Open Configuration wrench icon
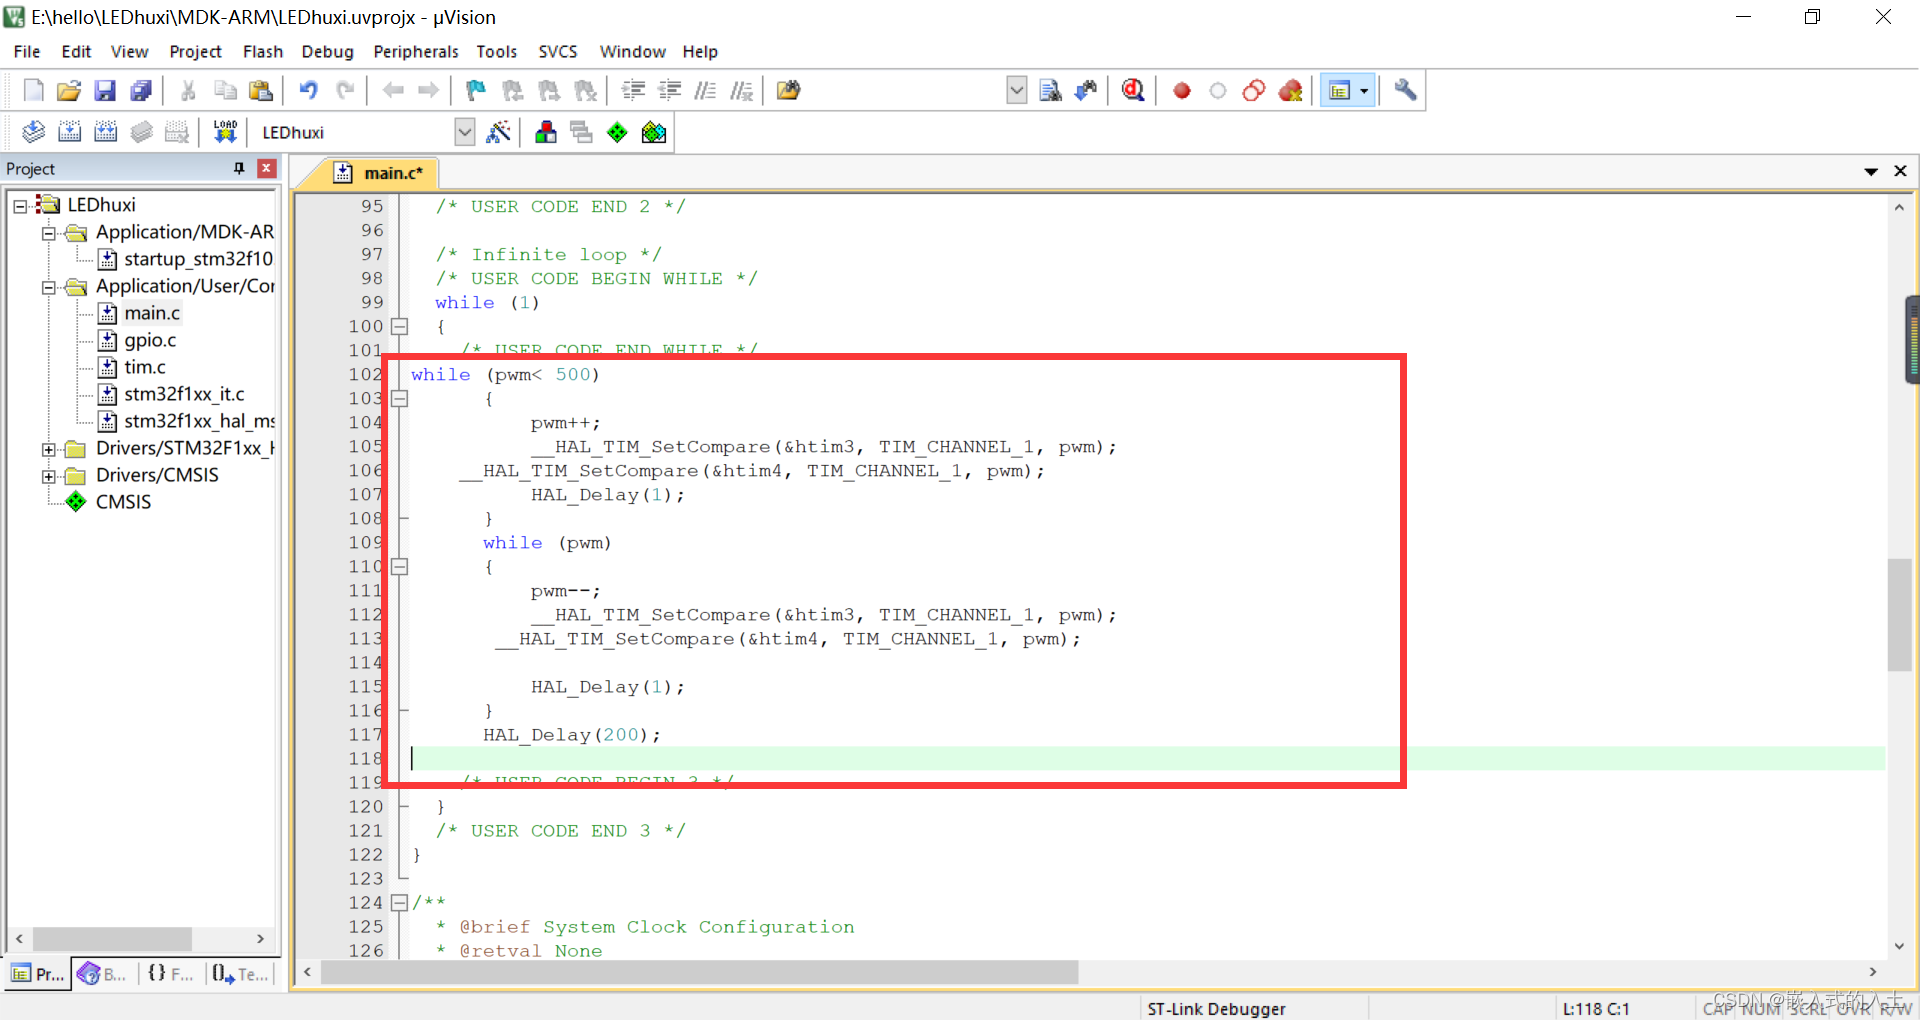The width and height of the screenshot is (1920, 1020). [x=1405, y=91]
